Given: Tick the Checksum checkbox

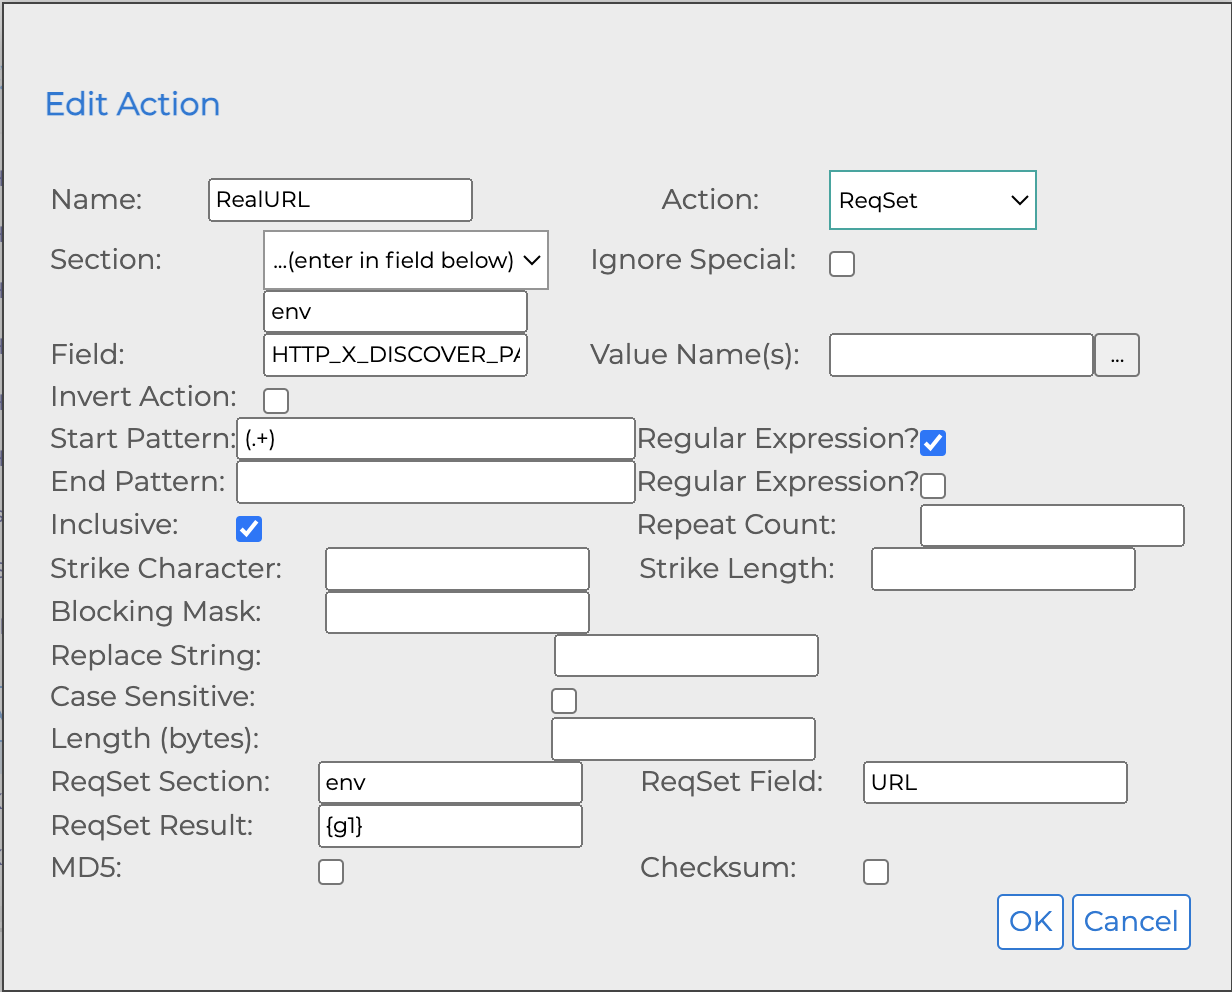Looking at the screenshot, I should pos(876,872).
